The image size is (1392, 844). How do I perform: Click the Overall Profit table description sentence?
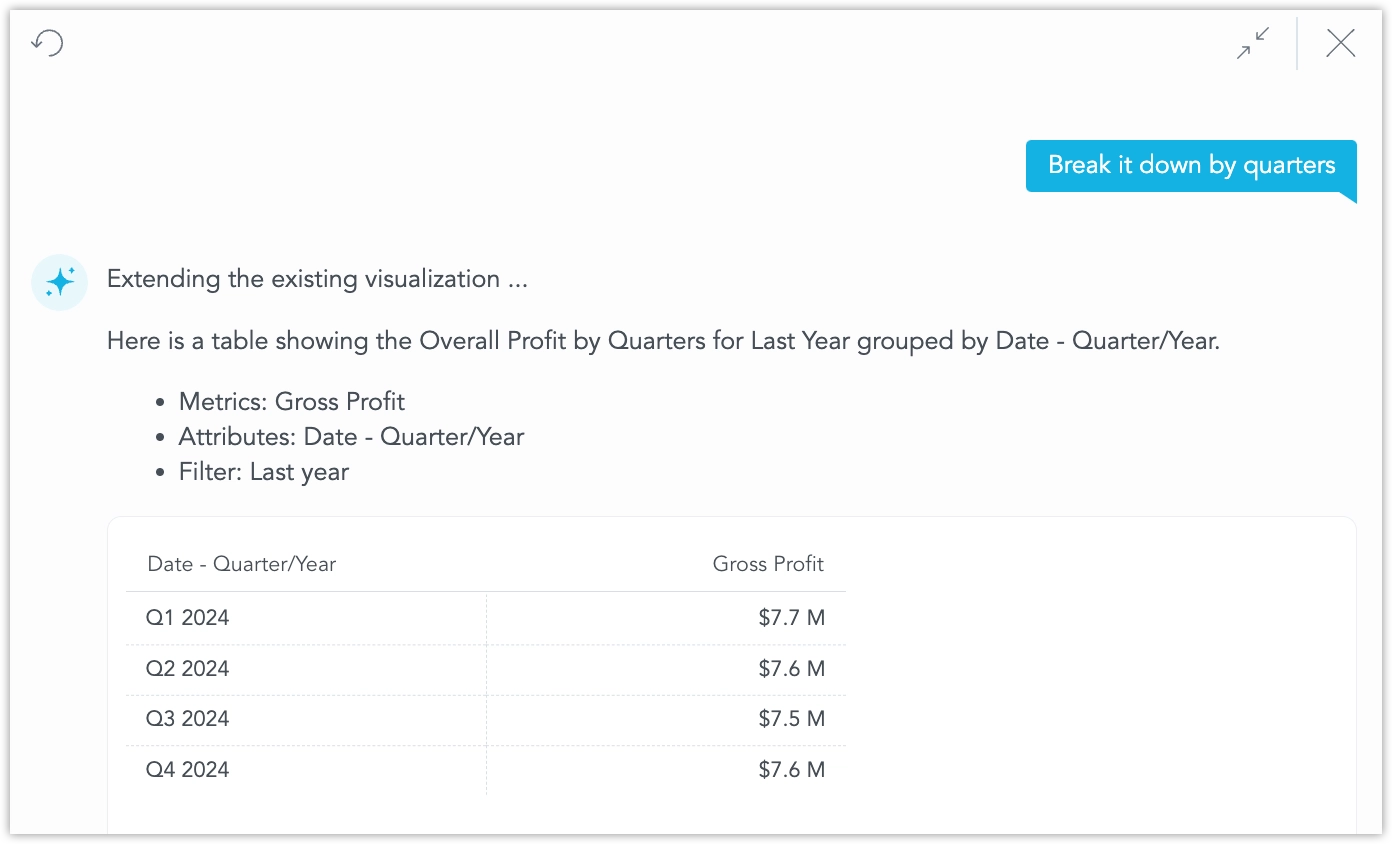pos(663,341)
